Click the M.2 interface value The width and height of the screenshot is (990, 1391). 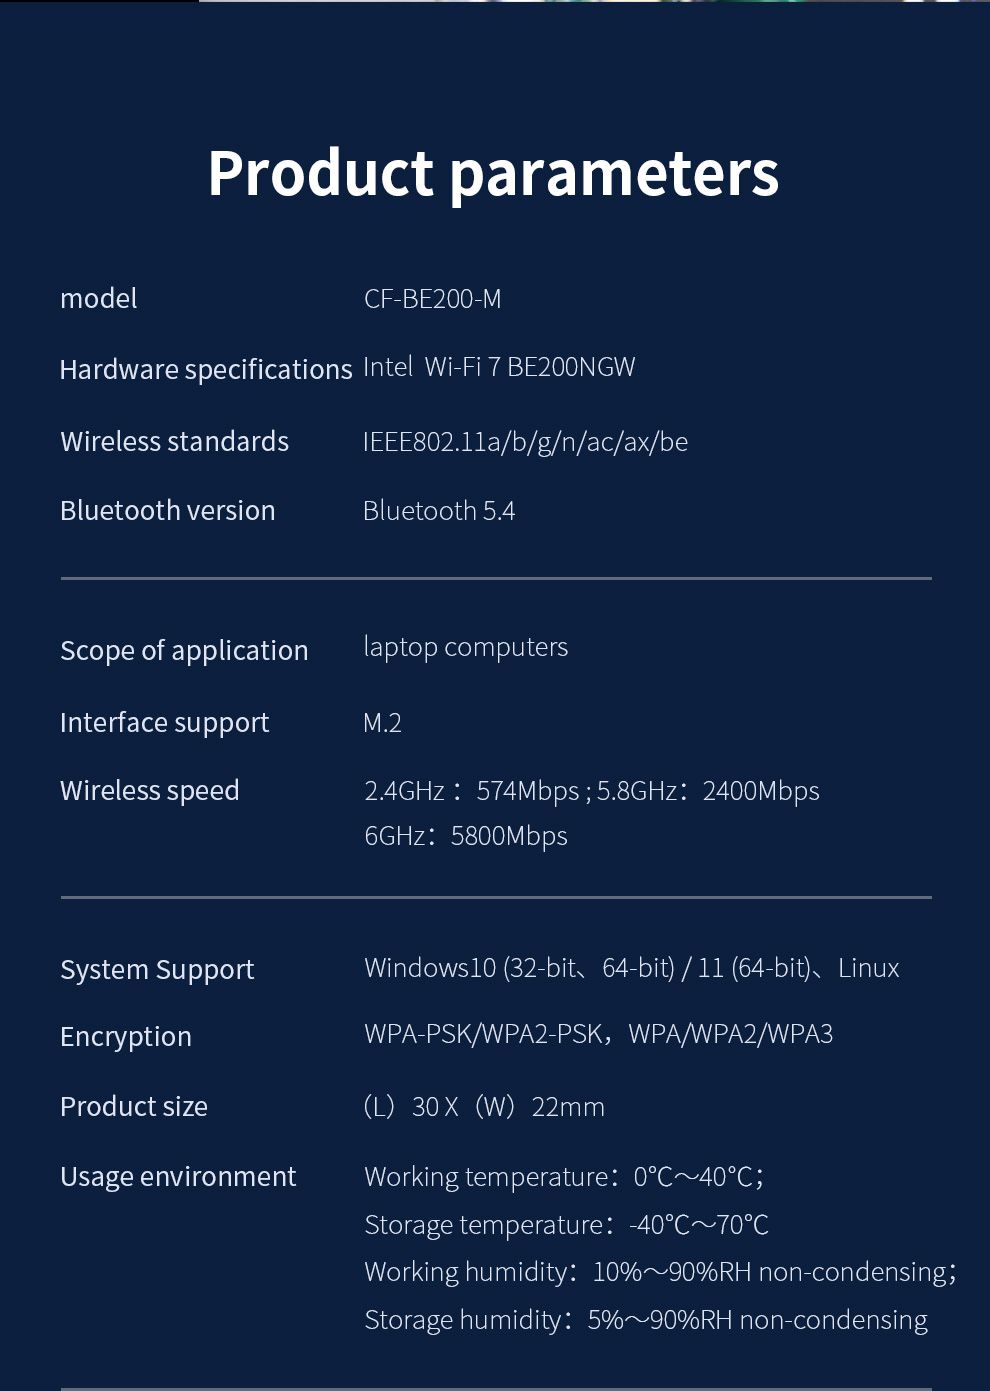(x=382, y=723)
